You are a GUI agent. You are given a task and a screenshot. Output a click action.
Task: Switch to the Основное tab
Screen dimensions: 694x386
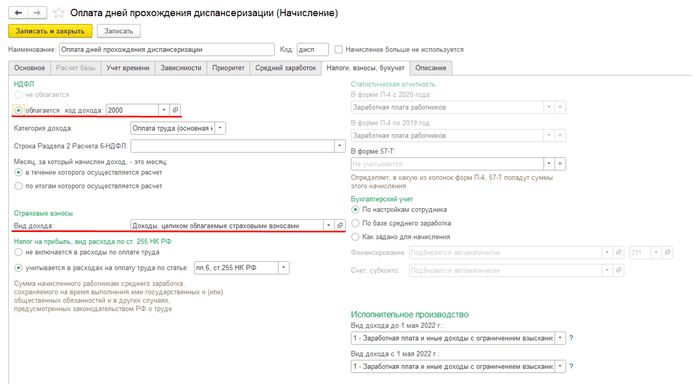pos(29,68)
